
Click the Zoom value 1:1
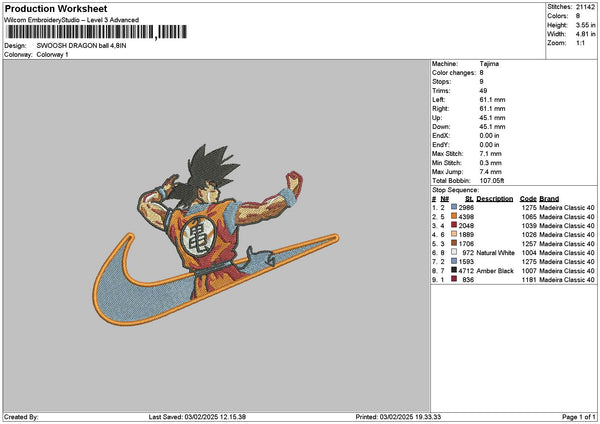click(580, 43)
